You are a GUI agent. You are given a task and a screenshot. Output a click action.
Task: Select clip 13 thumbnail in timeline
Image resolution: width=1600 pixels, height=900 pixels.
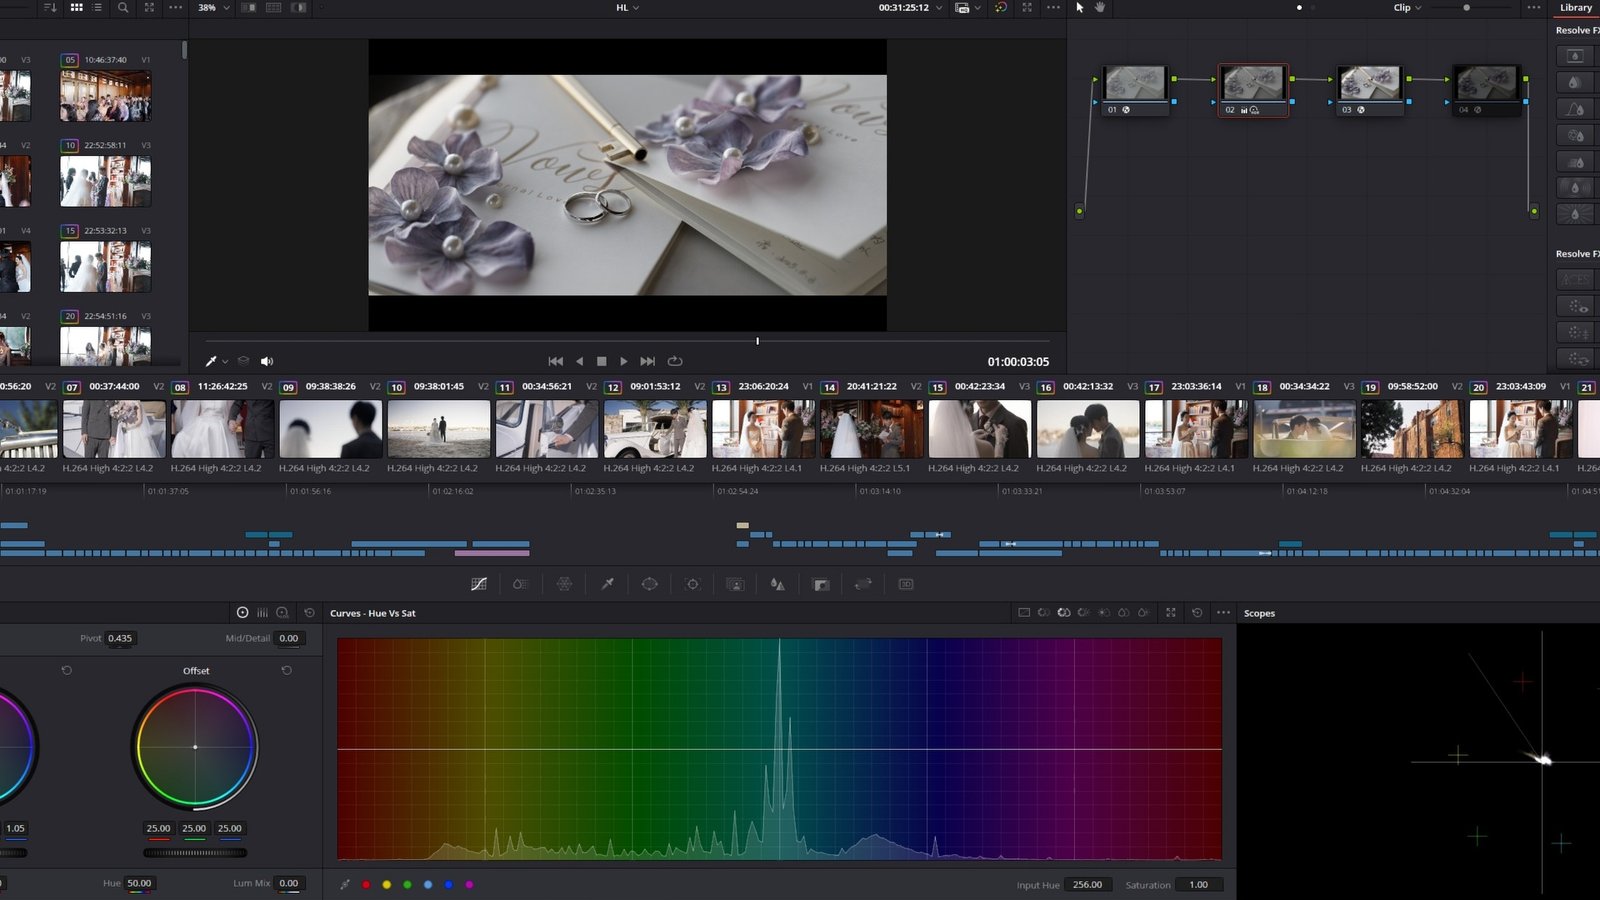tap(763, 429)
